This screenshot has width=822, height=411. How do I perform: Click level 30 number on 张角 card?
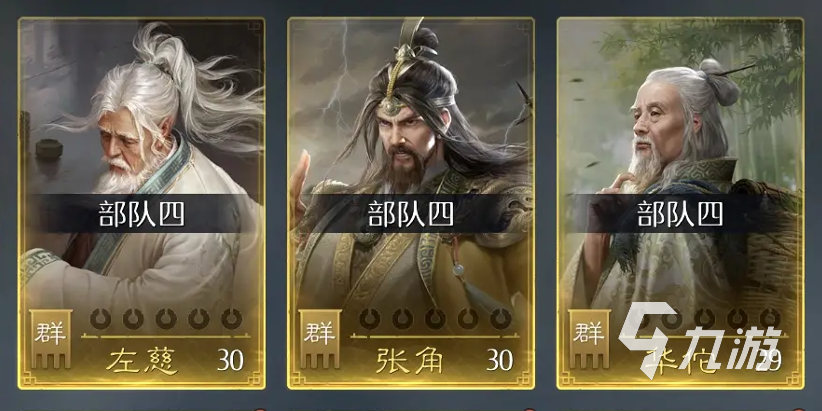click(500, 360)
